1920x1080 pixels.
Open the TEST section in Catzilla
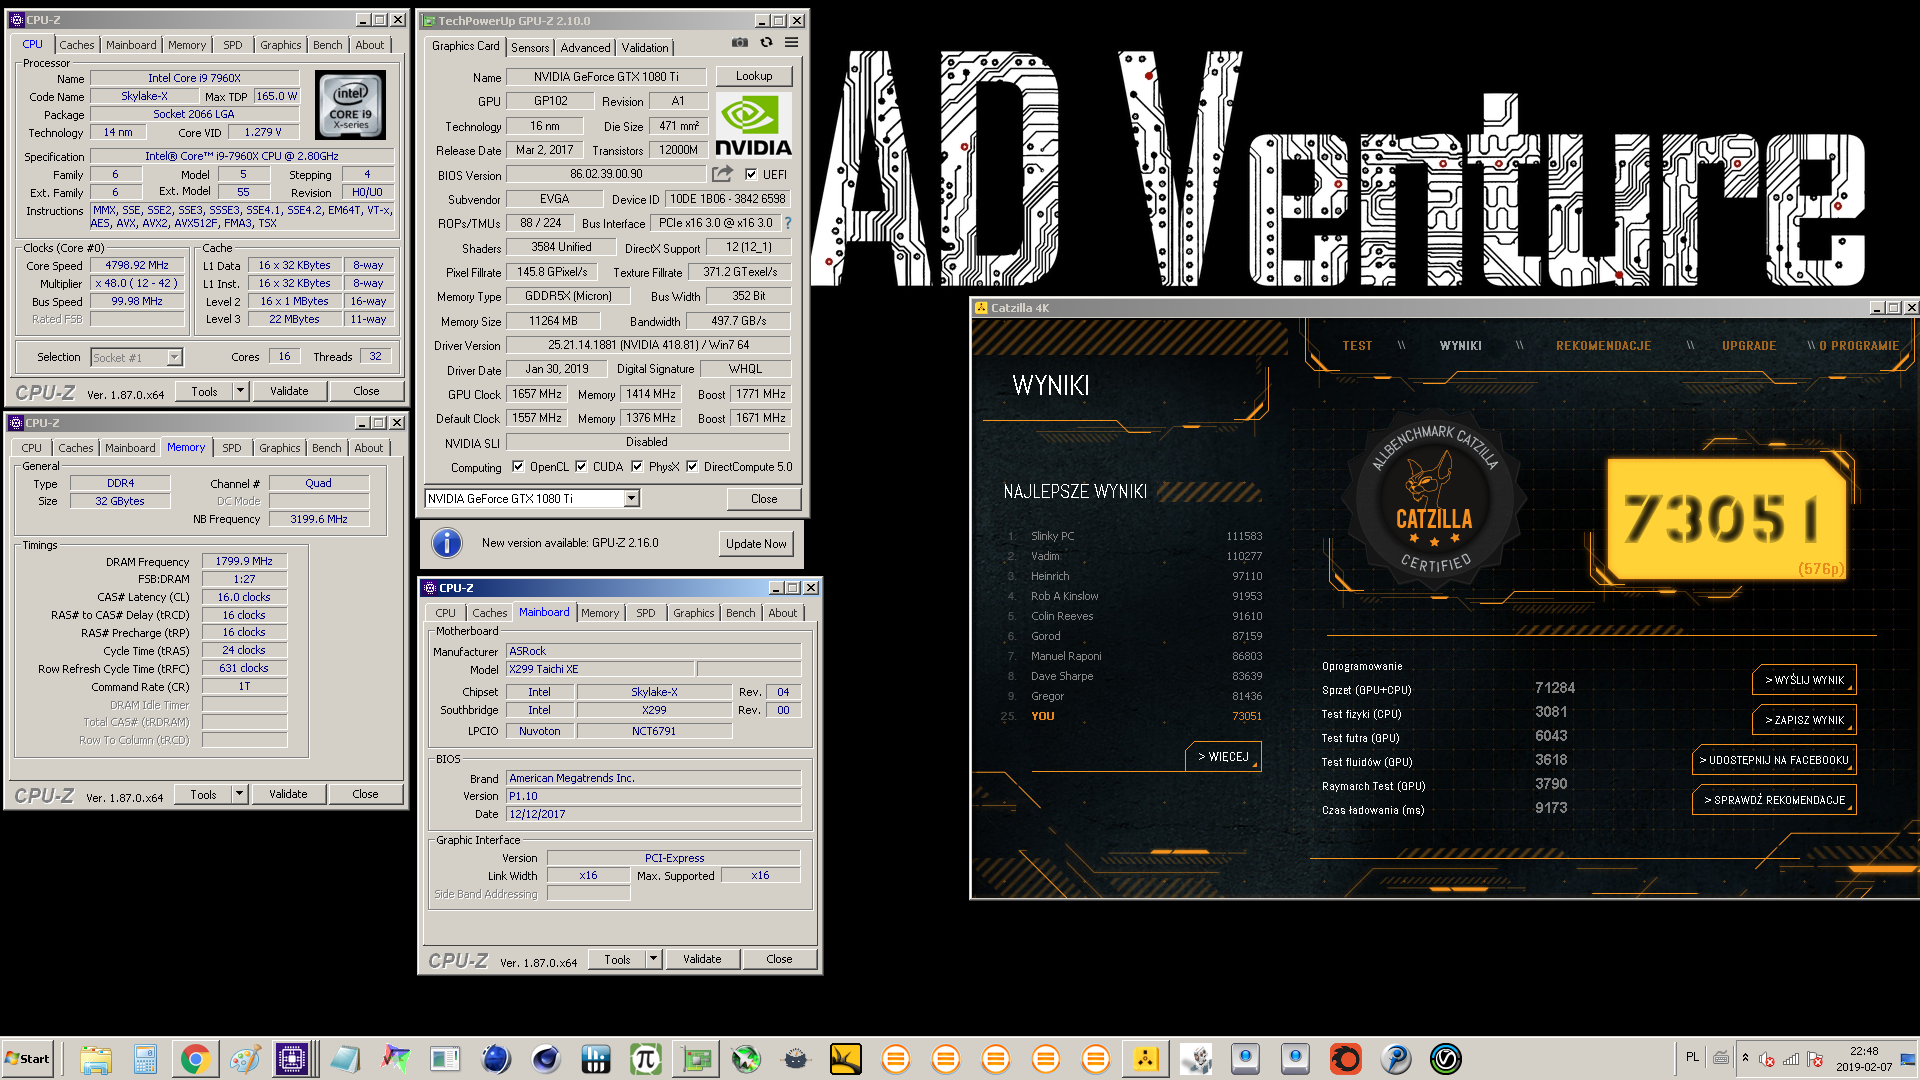pyautogui.click(x=1357, y=346)
